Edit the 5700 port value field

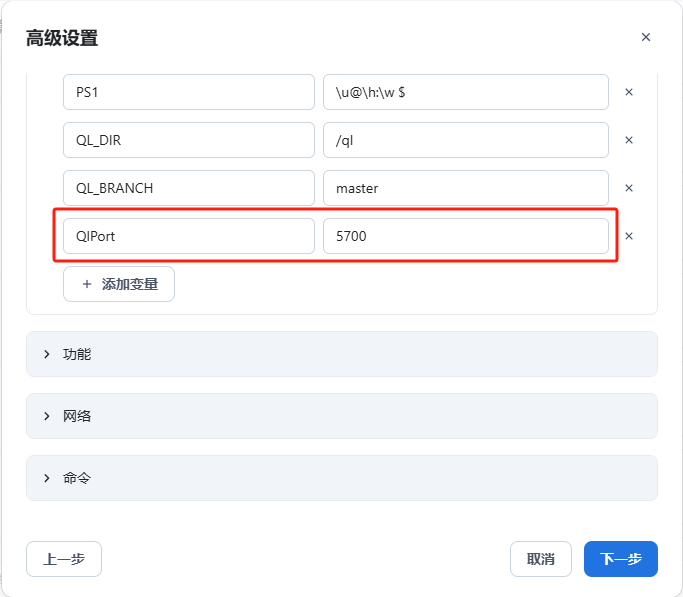click(x=466, y=236)
